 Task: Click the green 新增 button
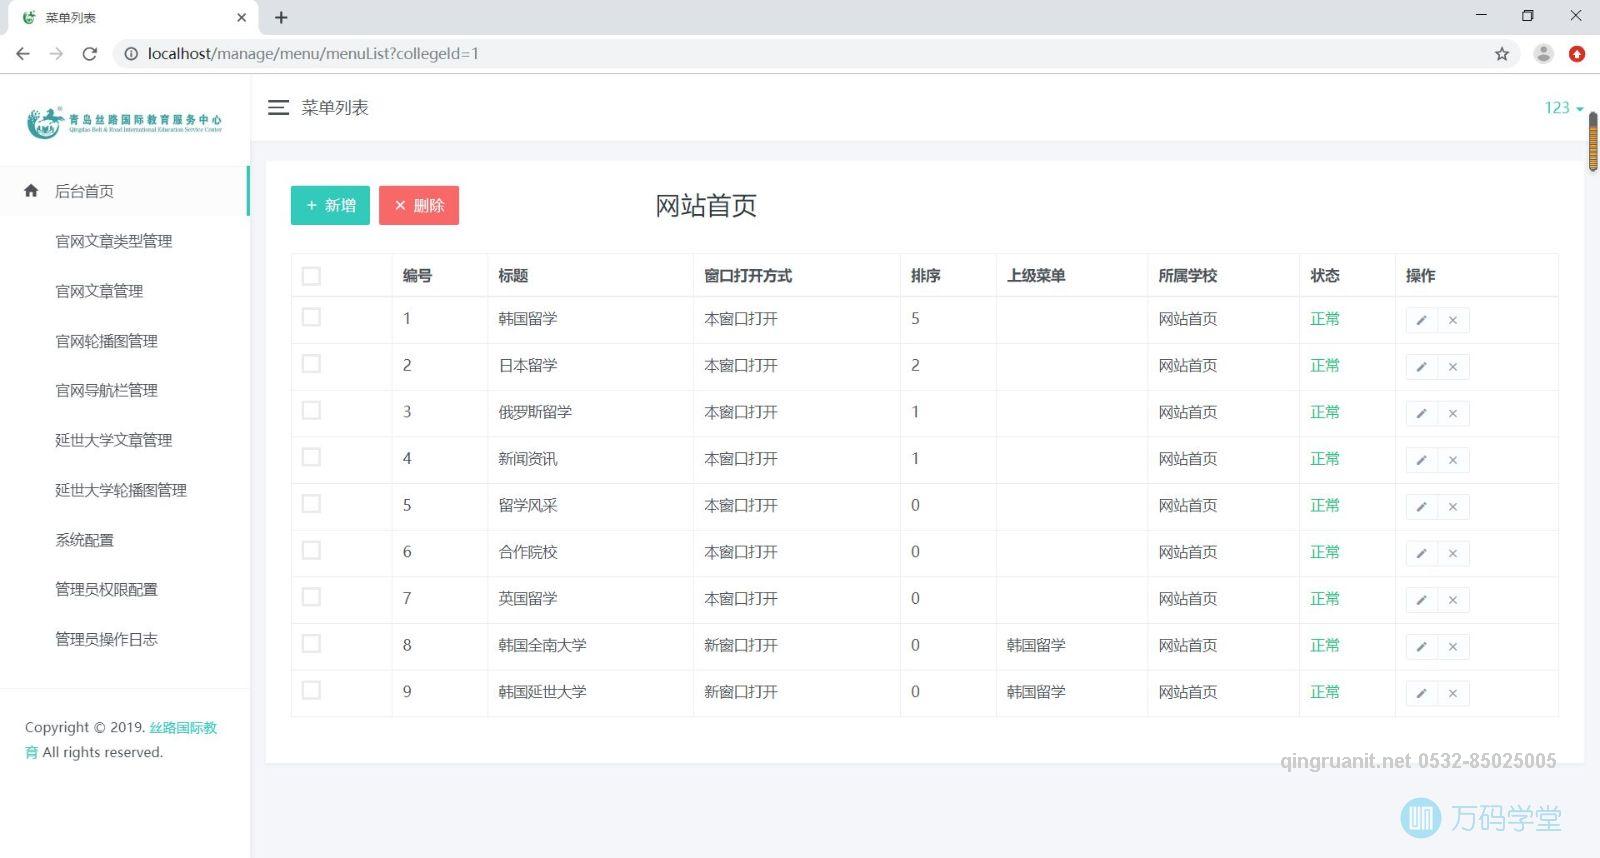point(330,205)
